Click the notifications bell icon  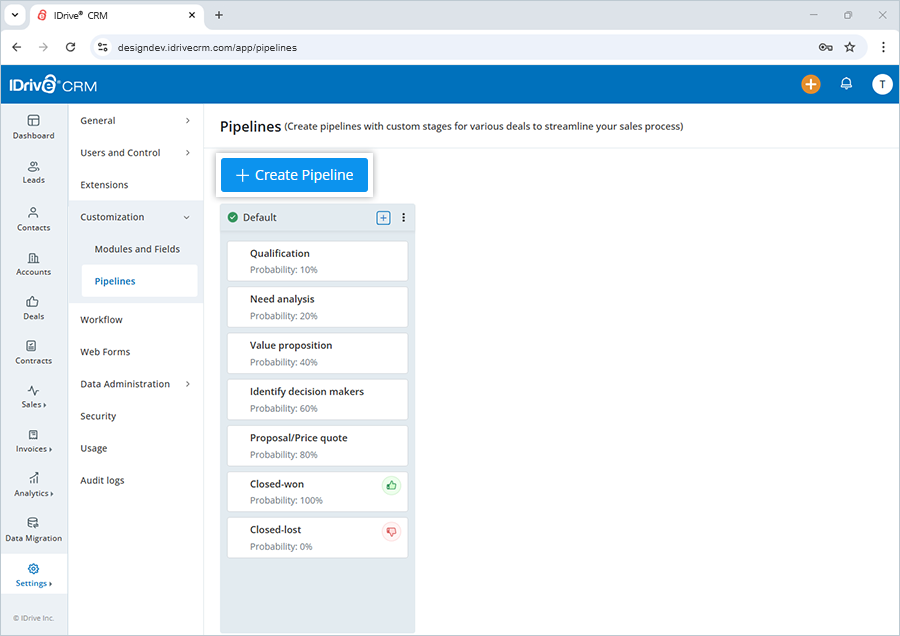[x=846, y=84]
